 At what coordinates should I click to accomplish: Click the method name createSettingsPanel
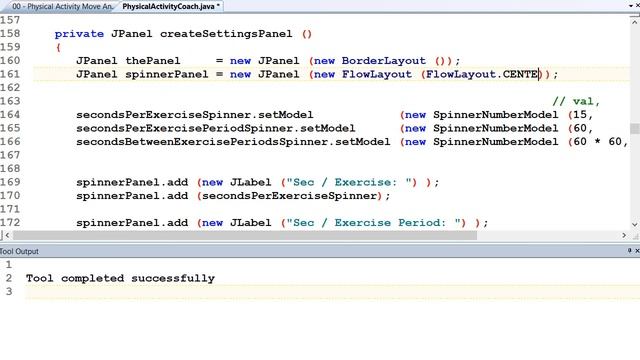[226, 34]
